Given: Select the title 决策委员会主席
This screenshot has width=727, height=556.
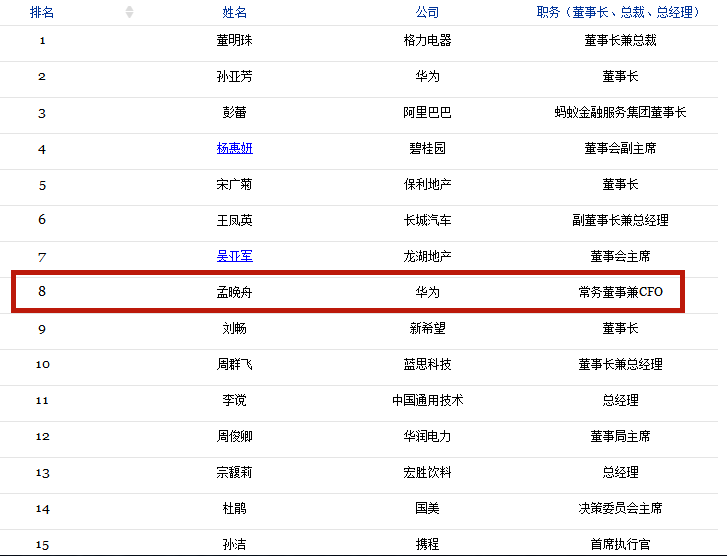Looking at the screenshot, I should (x=620, y=509).
